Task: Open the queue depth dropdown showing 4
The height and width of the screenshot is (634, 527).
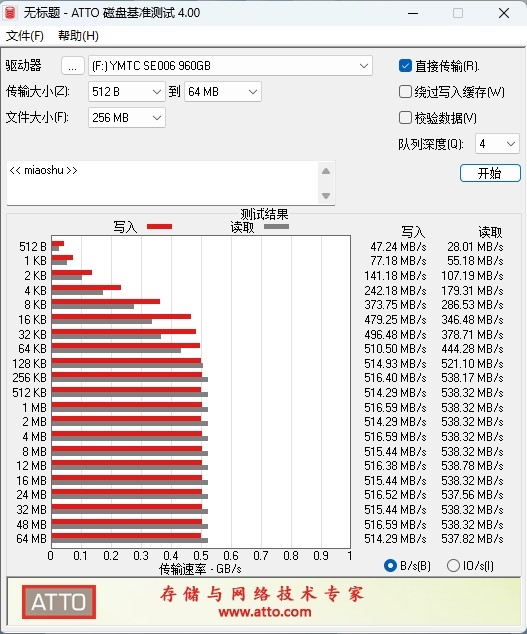Action: pos(497,144)
